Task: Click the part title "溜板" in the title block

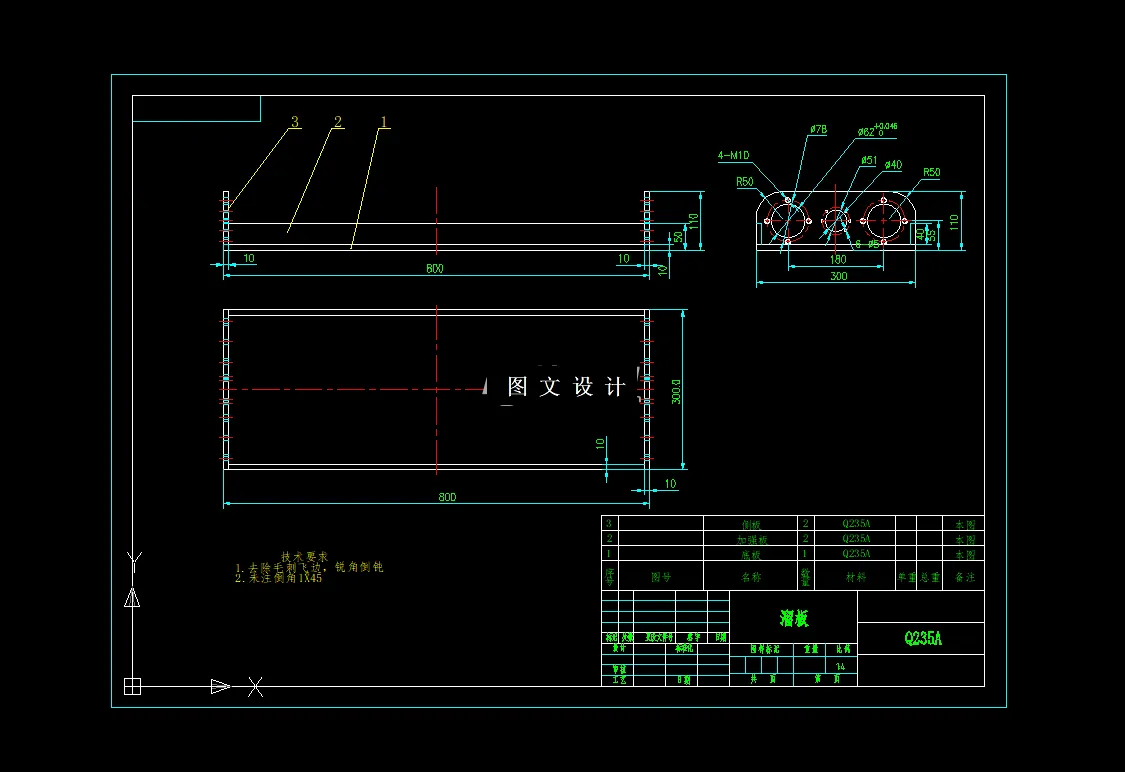Action: coord(793,618)
